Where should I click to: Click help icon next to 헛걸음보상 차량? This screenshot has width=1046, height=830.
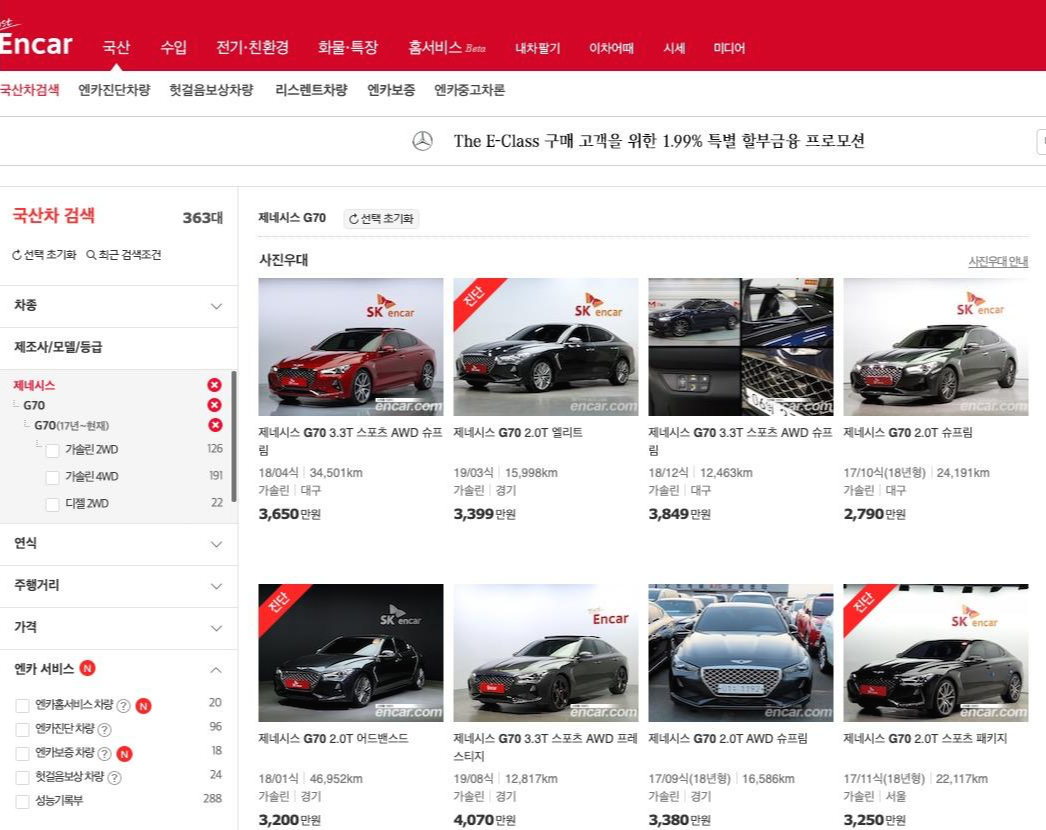[114, 777]
